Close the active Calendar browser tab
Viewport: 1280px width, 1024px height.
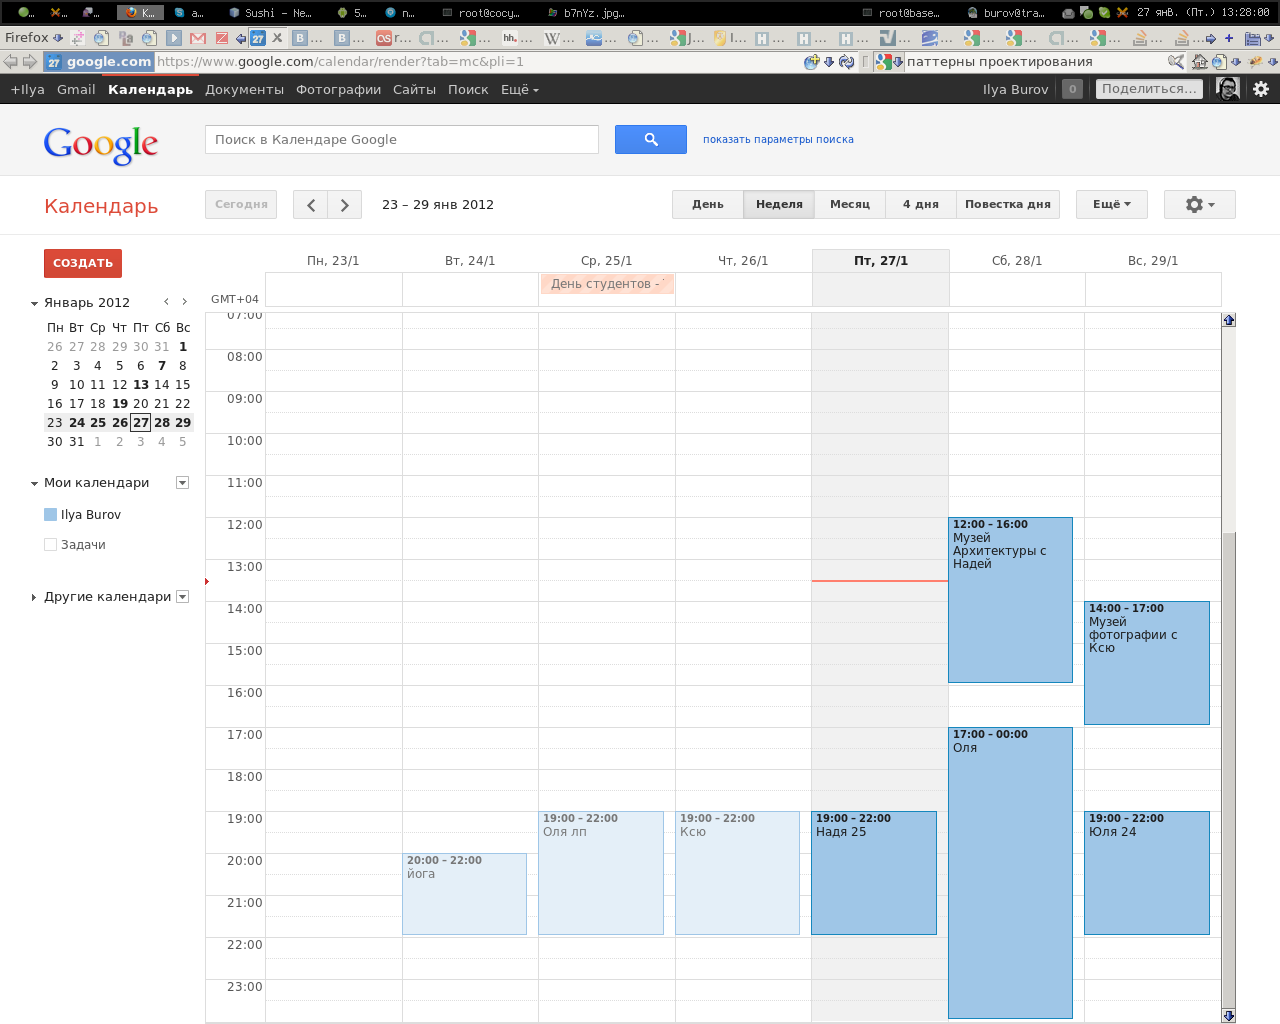(278, 38)
